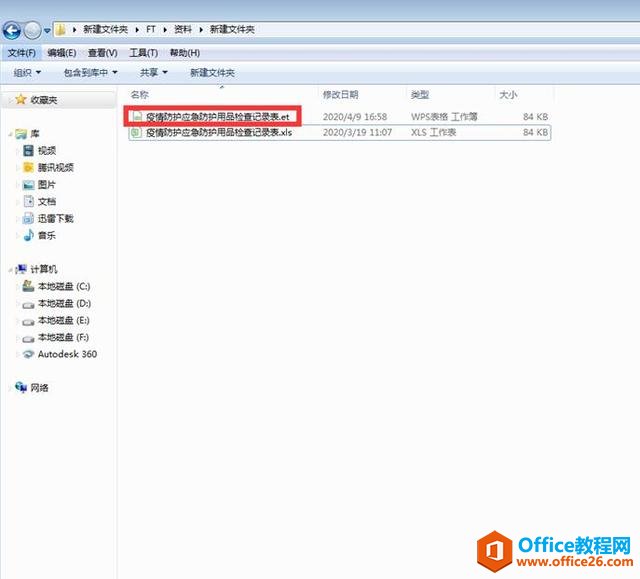Go back with the blue Back arrow
640x579 pixels.
(11, 30)
